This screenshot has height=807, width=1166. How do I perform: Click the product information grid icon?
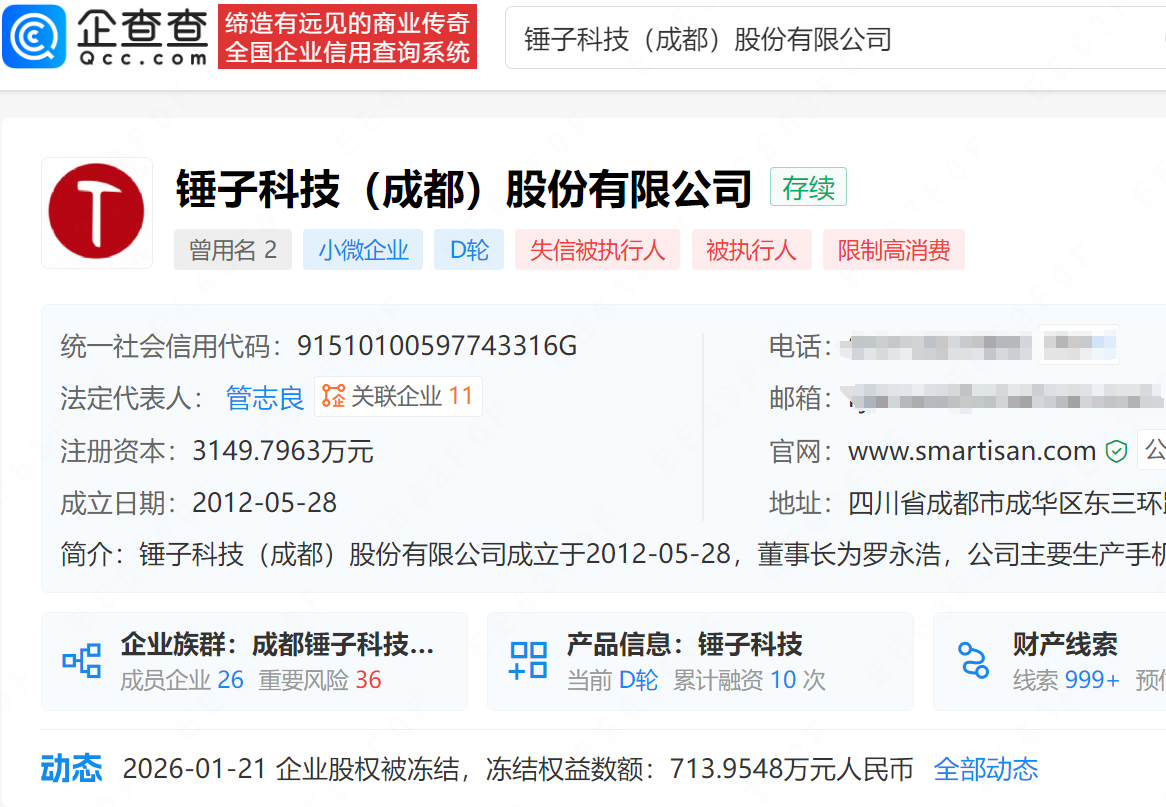pyautogui.click(x=528, y=661)
